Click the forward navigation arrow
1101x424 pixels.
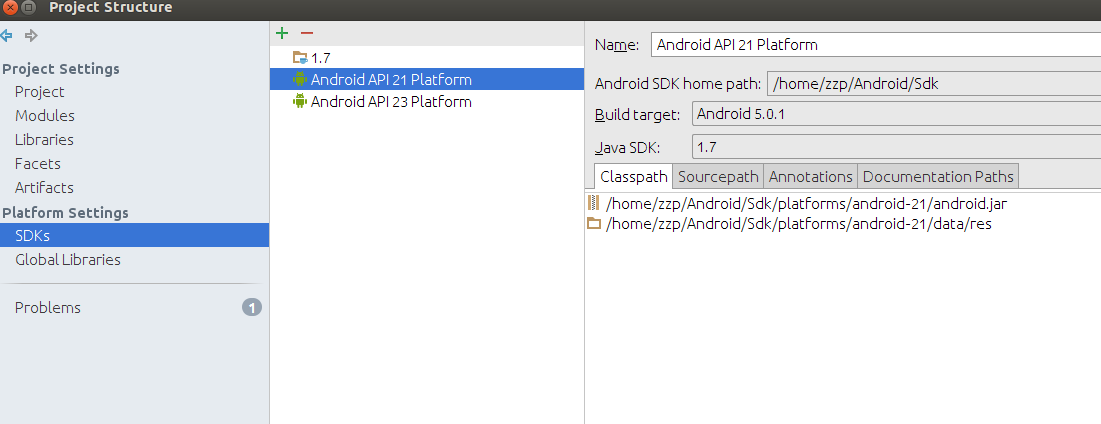pos(30,35)
